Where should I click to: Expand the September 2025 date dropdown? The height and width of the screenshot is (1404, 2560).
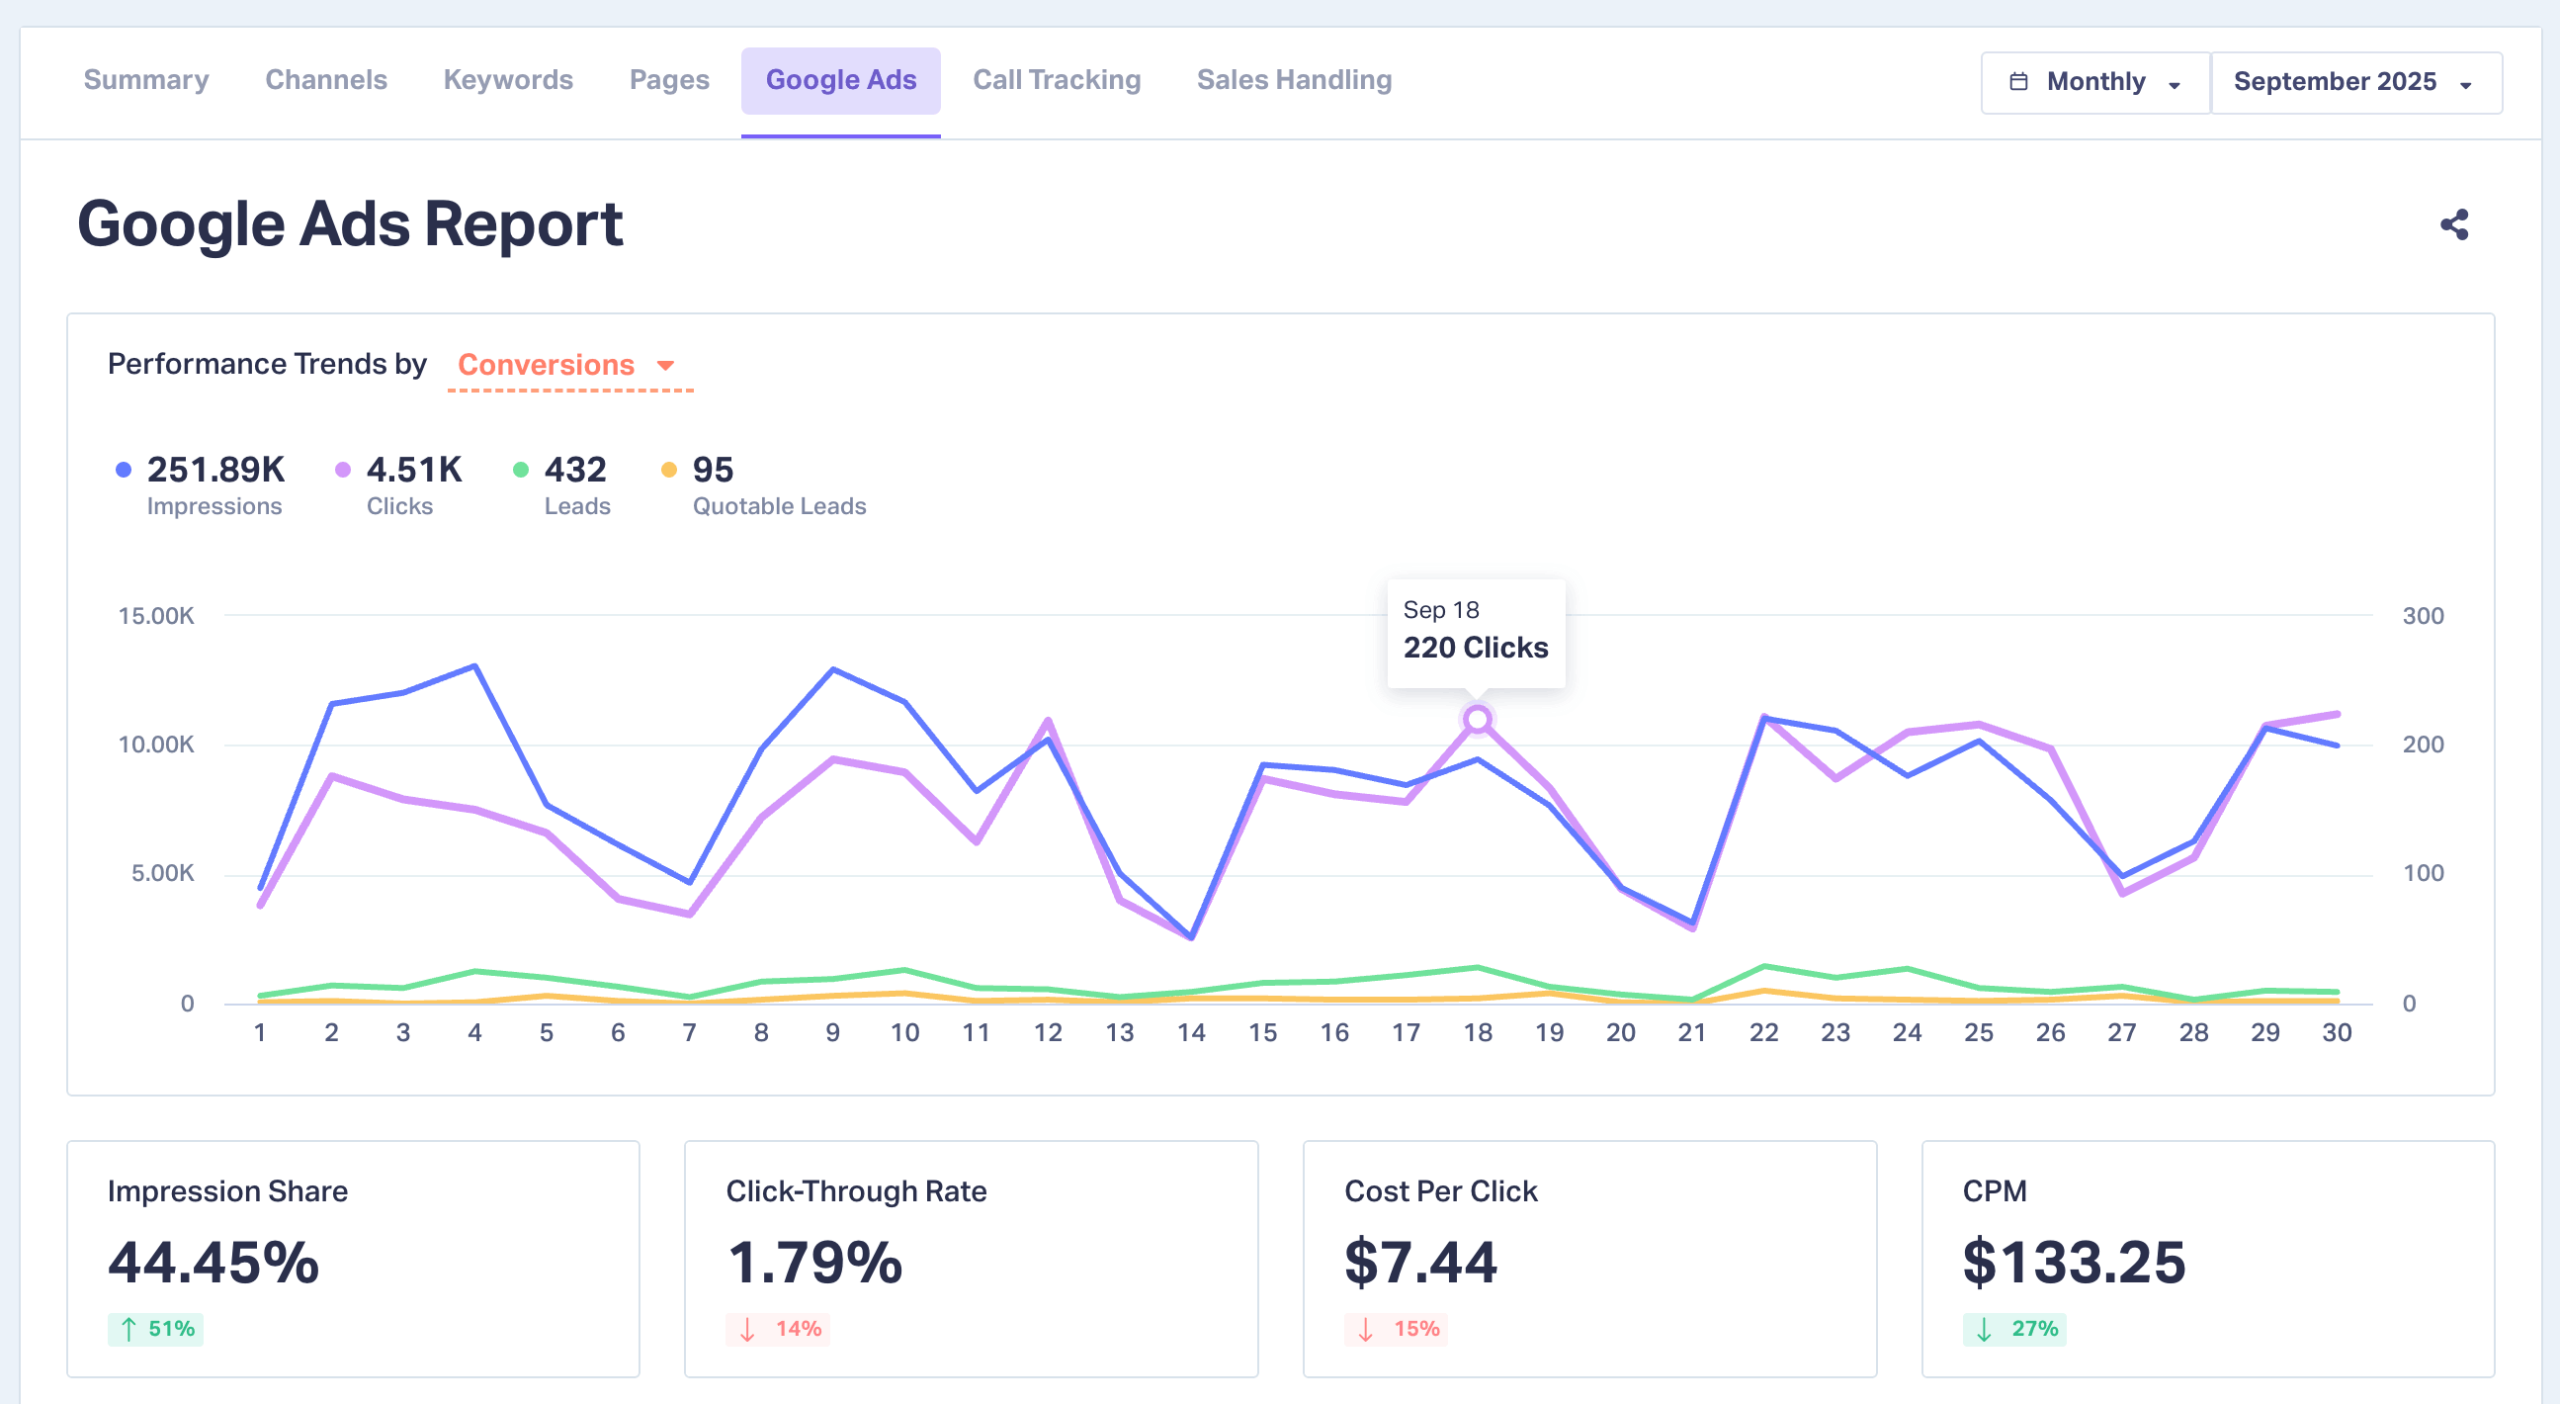pyautogui.click(x=2355, y=82)
